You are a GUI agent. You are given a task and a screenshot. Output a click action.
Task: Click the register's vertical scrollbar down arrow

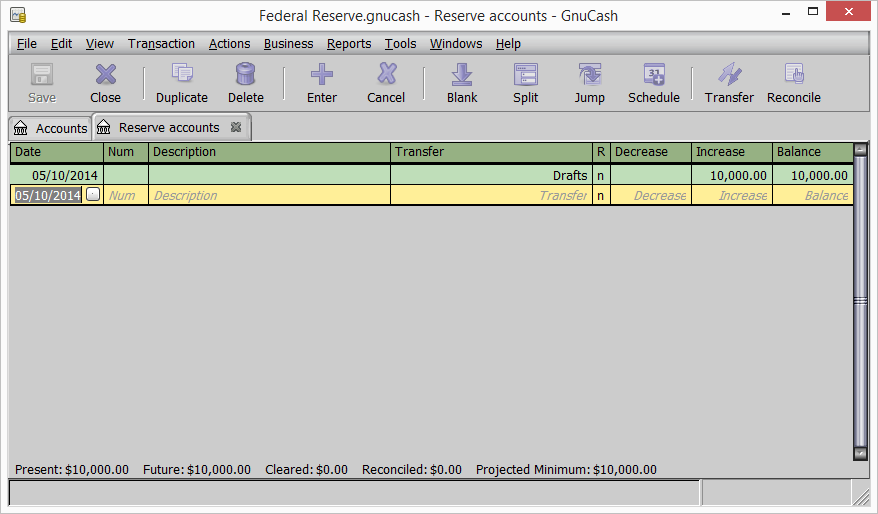(x=860, y=453)
